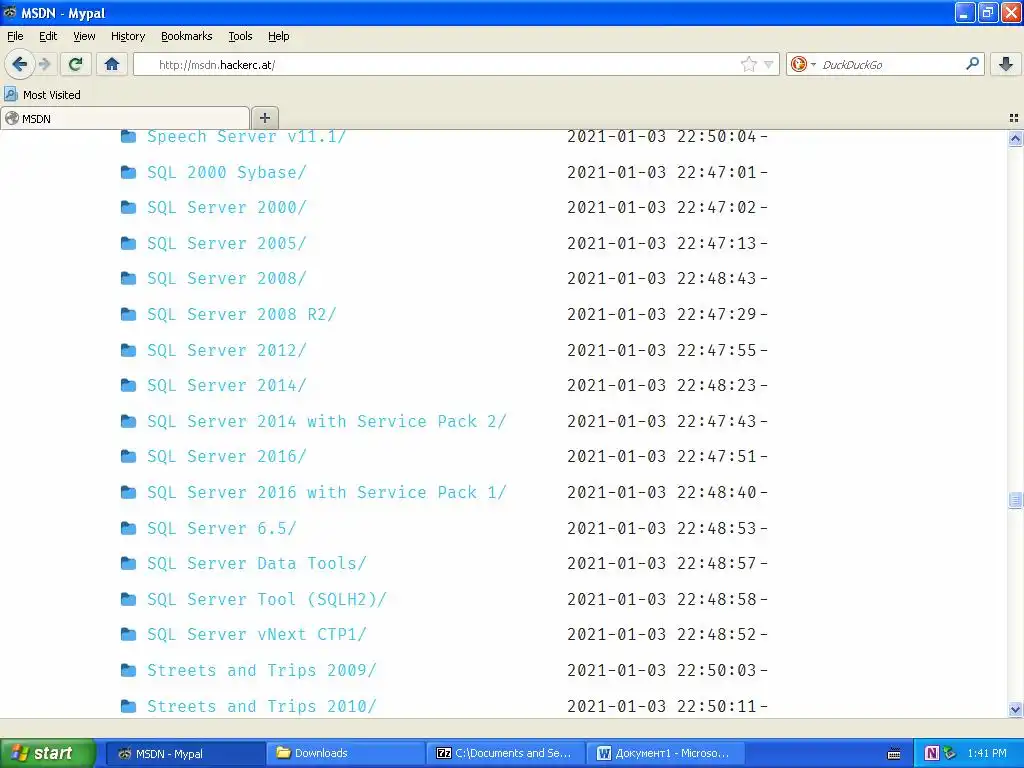Click the Forward navigation arrow
This screenshot has width=1024, height=768.
click(x=45, y=64)
